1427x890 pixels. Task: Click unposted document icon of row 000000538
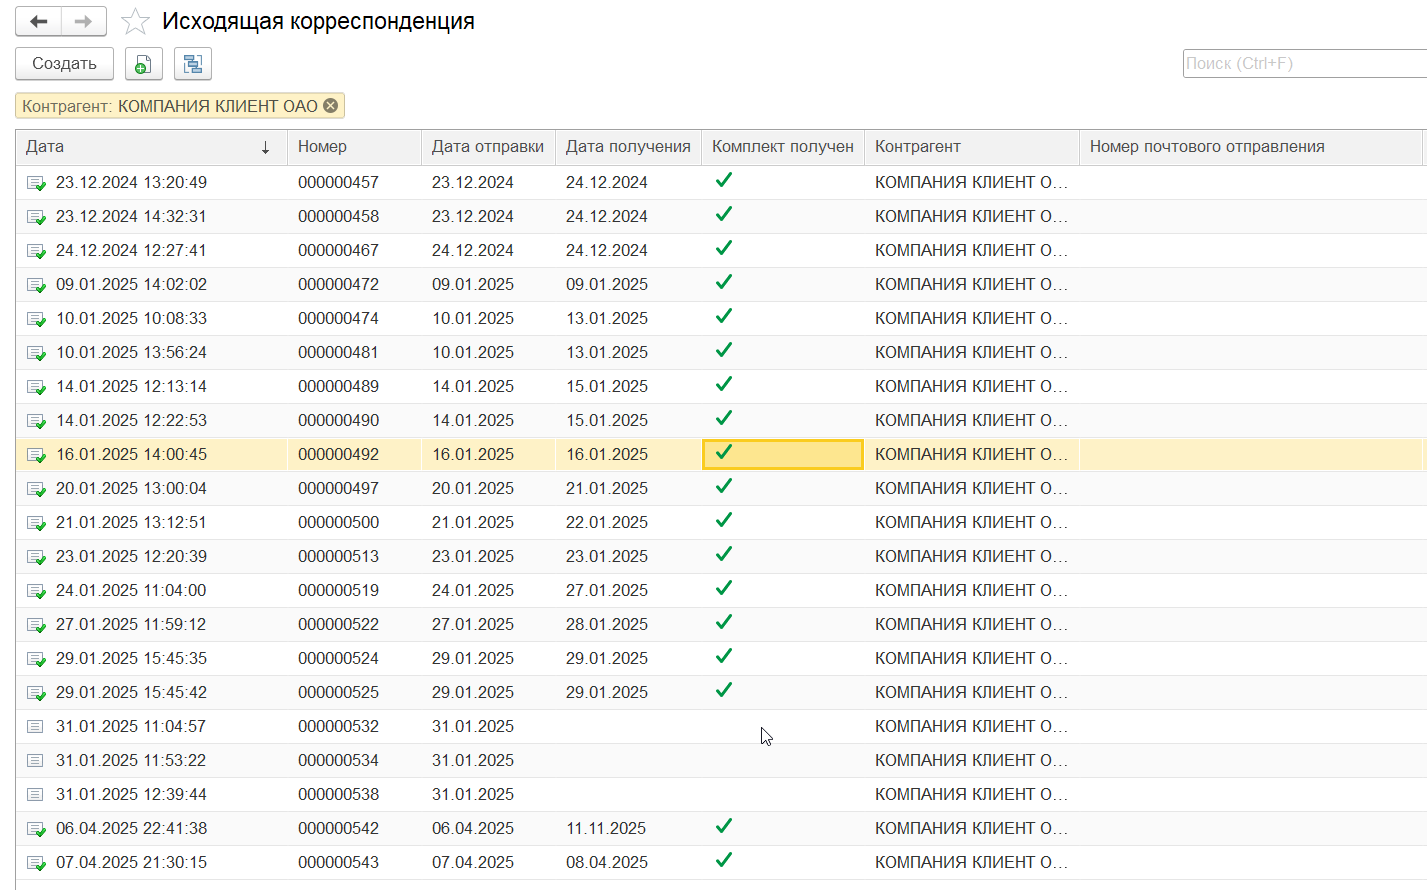[x=35, y=794]
